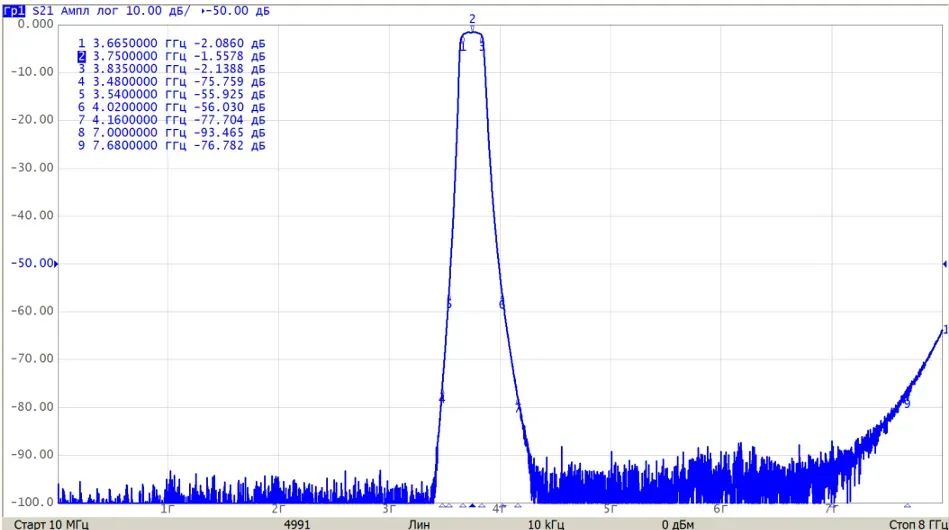Click marker 2 at the trace peak

click(x=472, y=21)
